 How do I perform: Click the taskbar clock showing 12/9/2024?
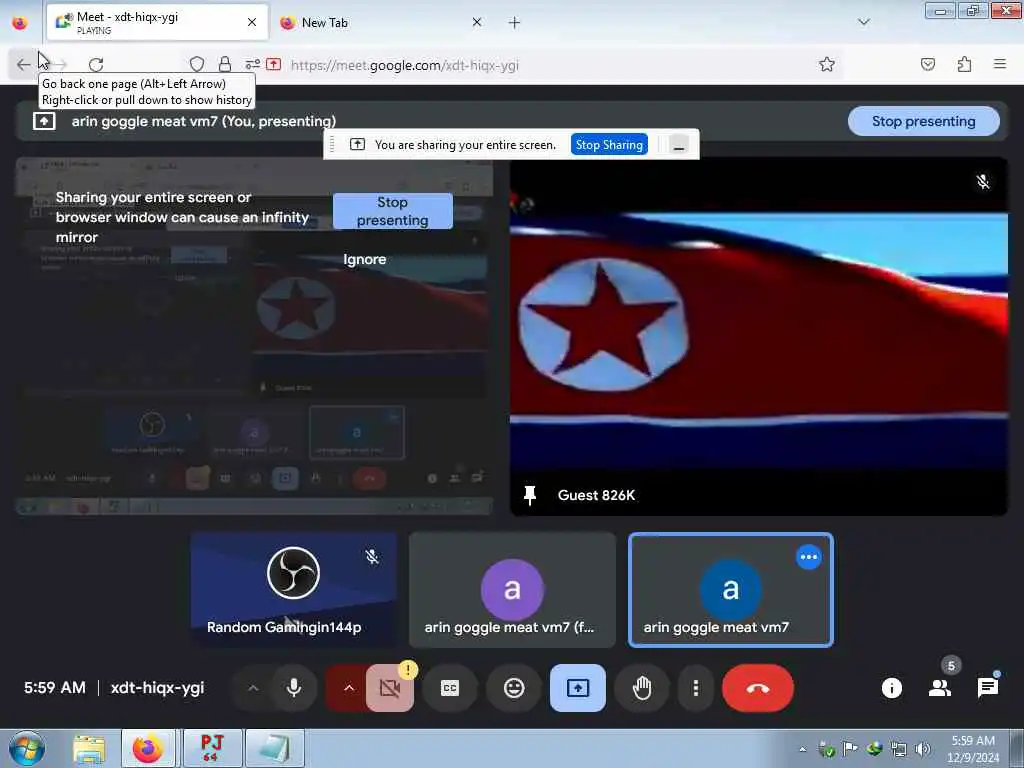tap(973, 749)
